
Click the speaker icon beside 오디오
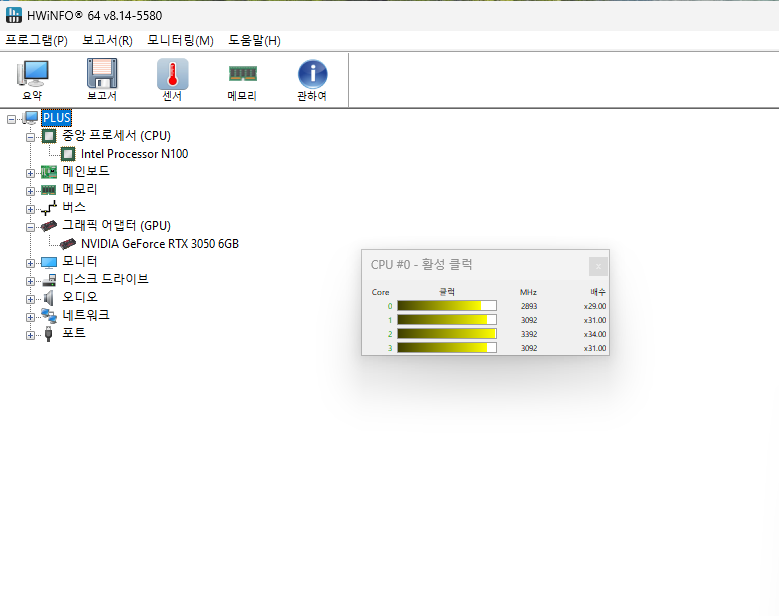pyautogui.click(x=49, y=298)
